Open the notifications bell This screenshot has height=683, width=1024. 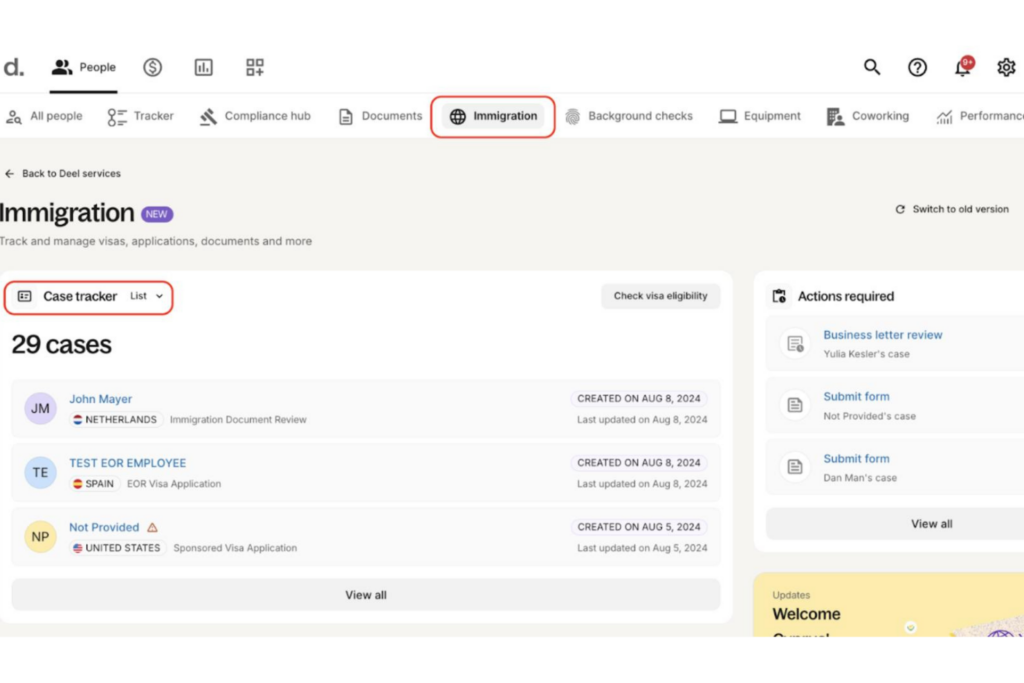click(x=963, y=67)
